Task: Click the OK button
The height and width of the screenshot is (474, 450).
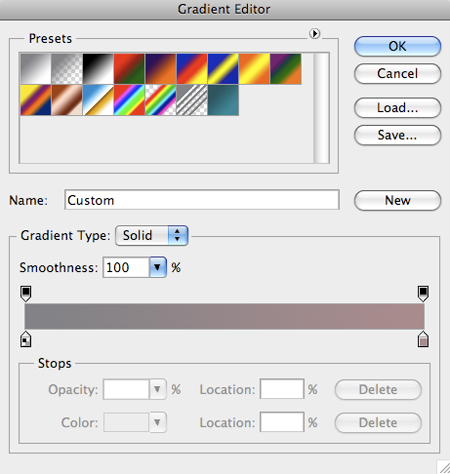Action: [x=397, y=46]
